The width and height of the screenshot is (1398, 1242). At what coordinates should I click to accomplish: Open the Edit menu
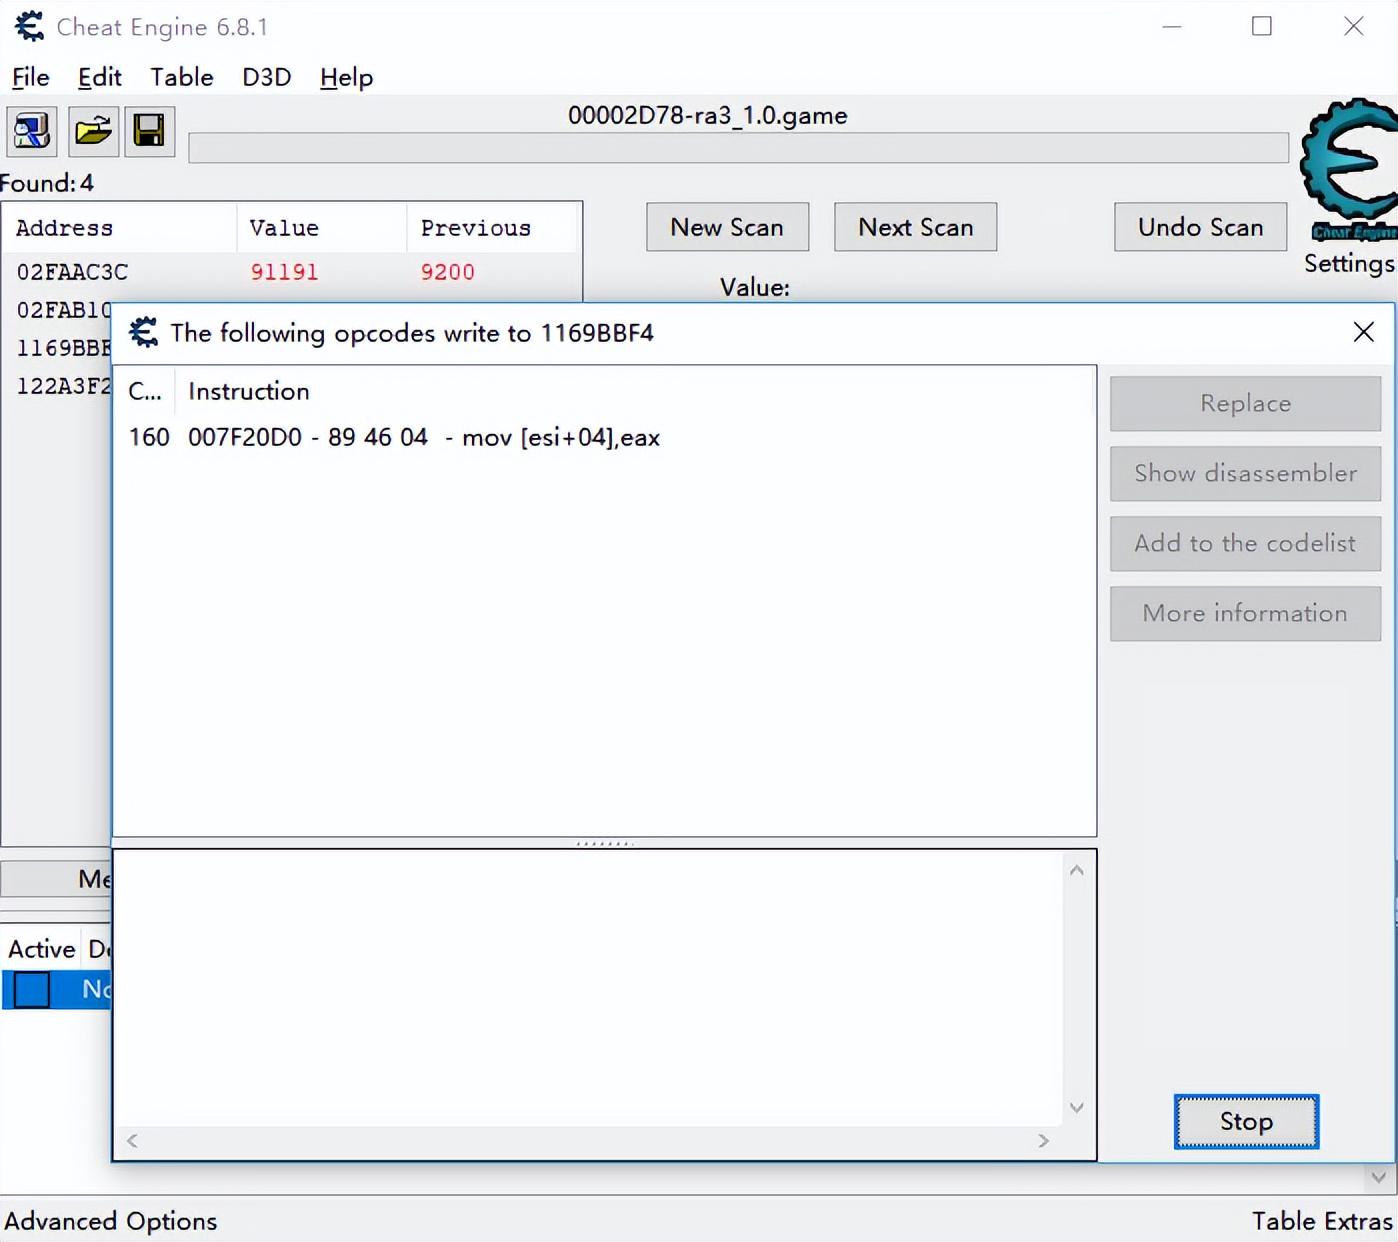99,77
